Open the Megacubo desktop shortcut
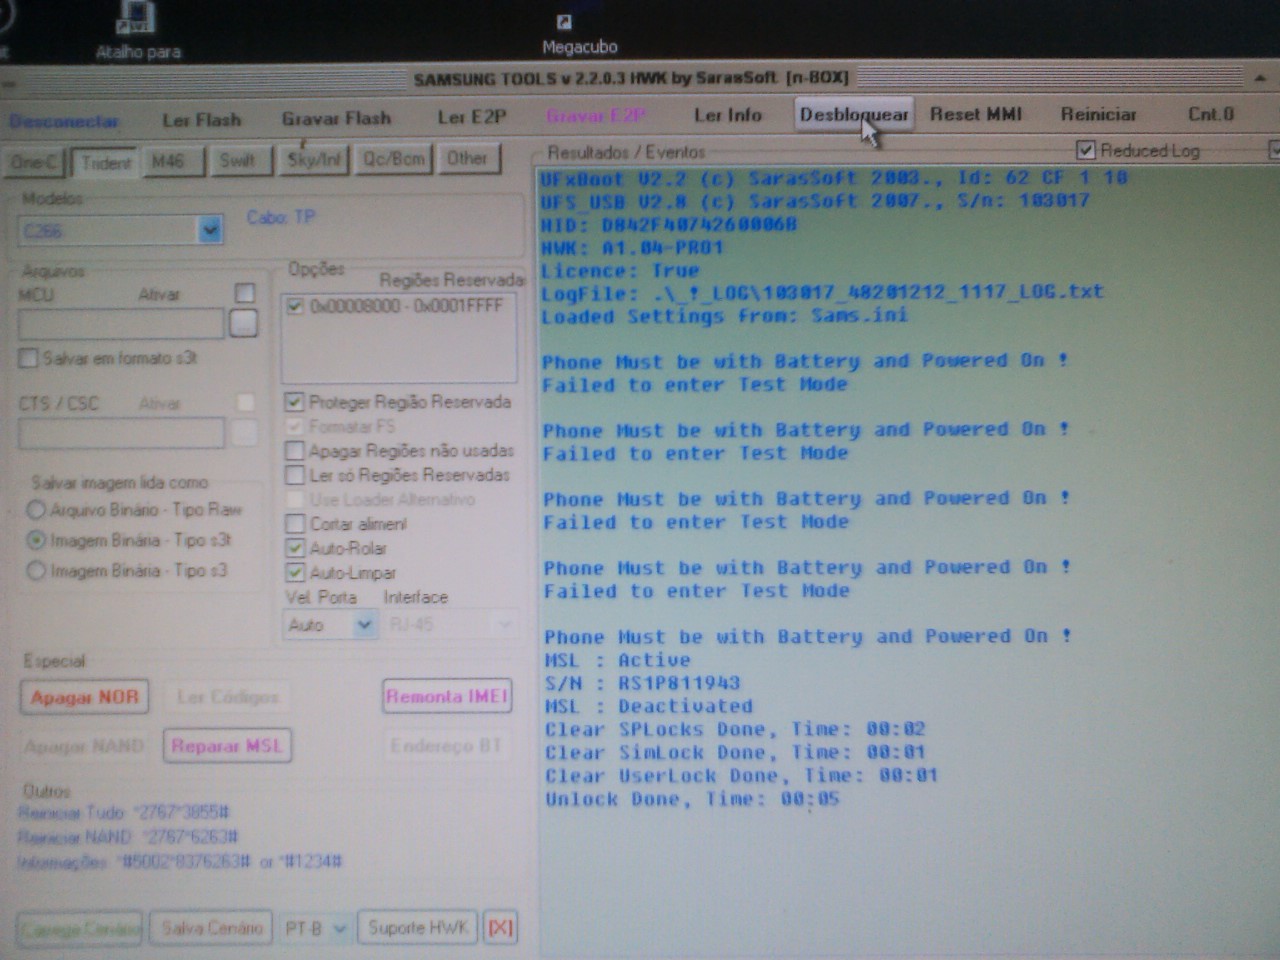Screen dimensions: 1280x960 pos(579,33)
